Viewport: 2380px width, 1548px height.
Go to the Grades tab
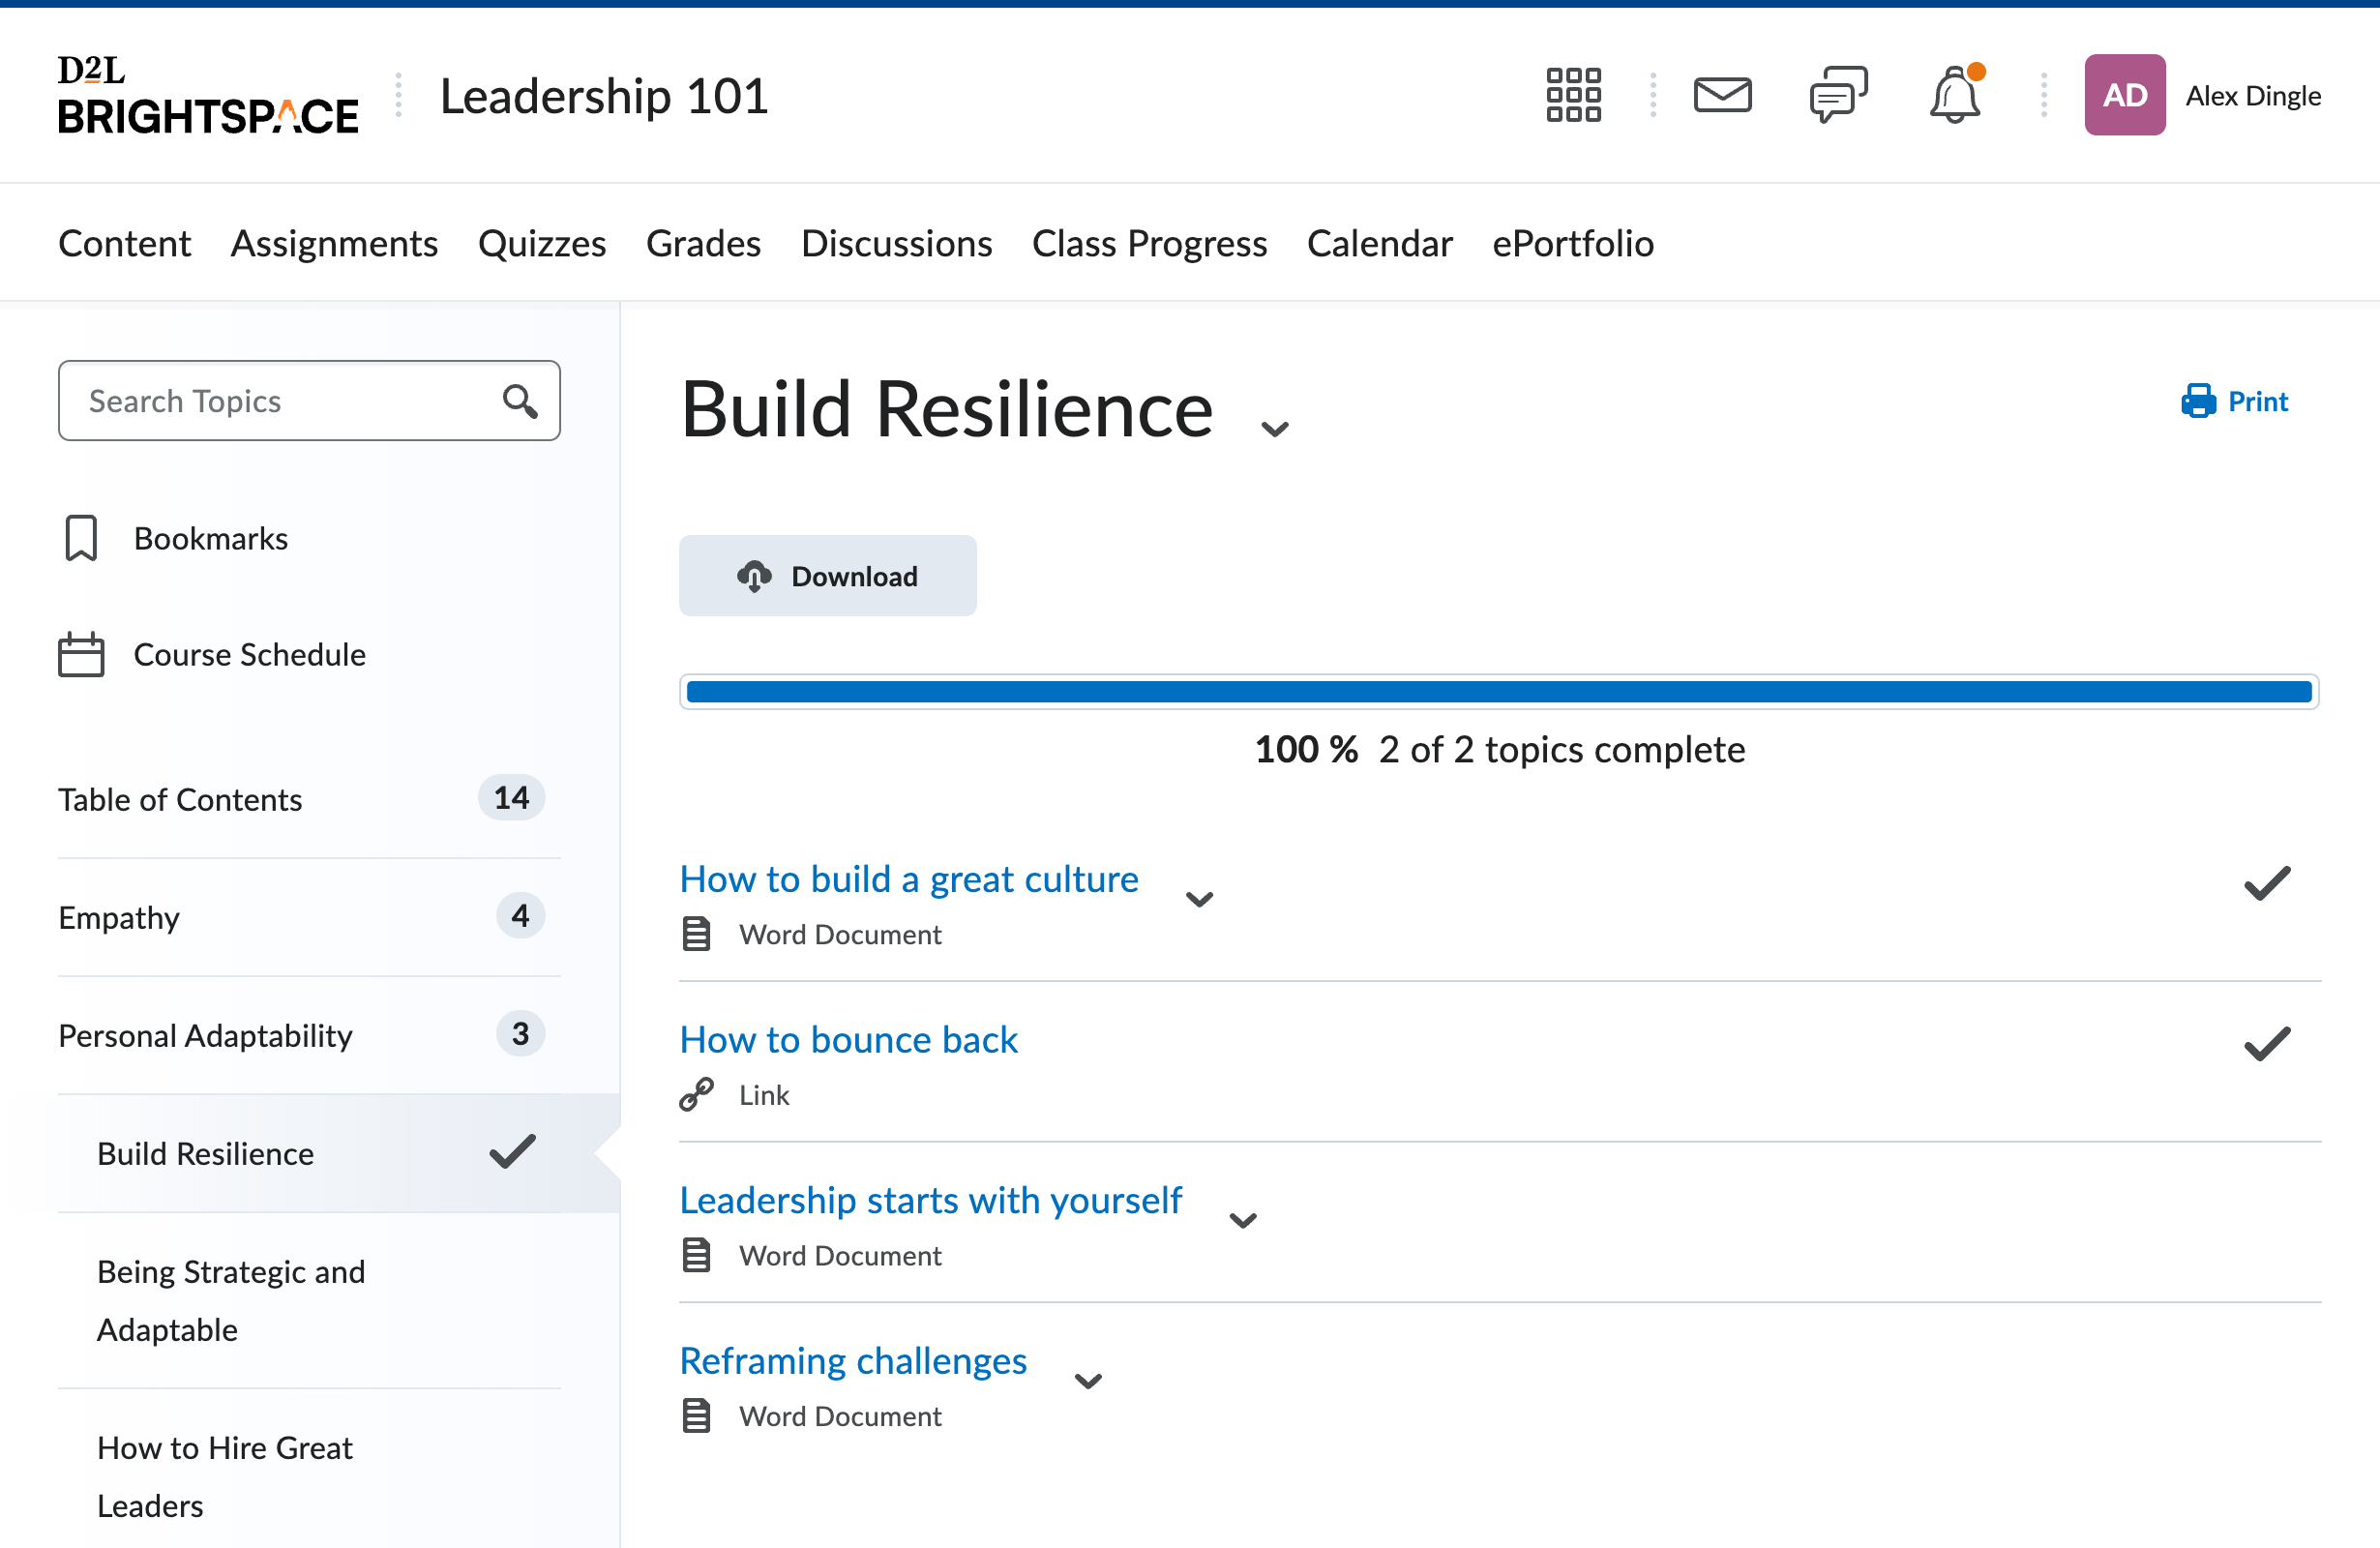tap(703, 243)
